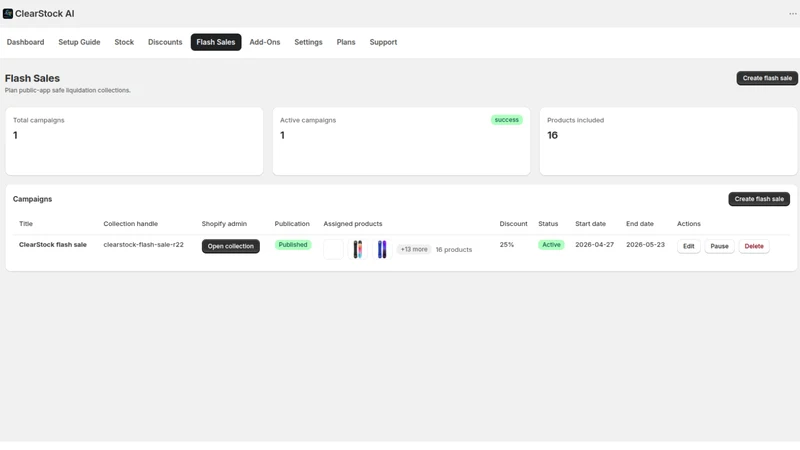Click the top Create flash sale button
Image resolution: width=800 pixels, height=450 pixels.
coord(767,78)
